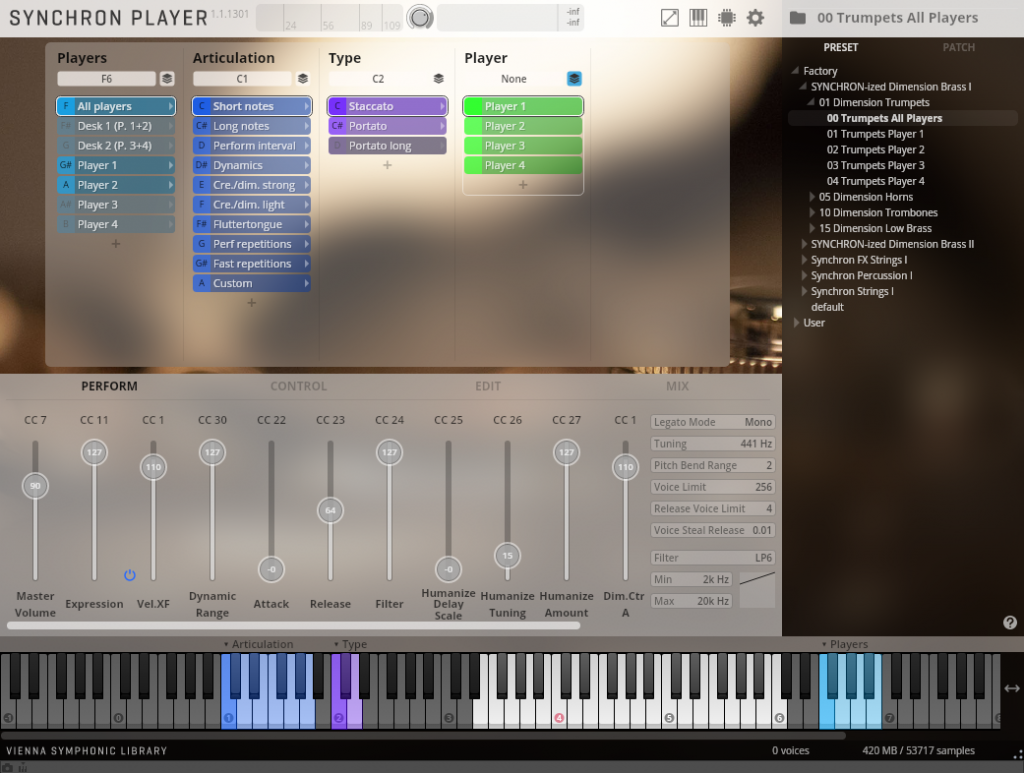Open the preset folder icon
This screenshot has height=773, width=1024.
(797, 18)
